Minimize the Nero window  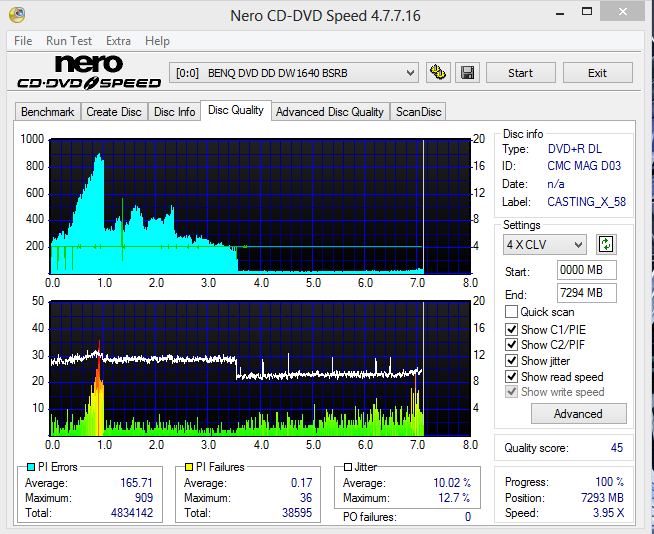pos(560,13)
